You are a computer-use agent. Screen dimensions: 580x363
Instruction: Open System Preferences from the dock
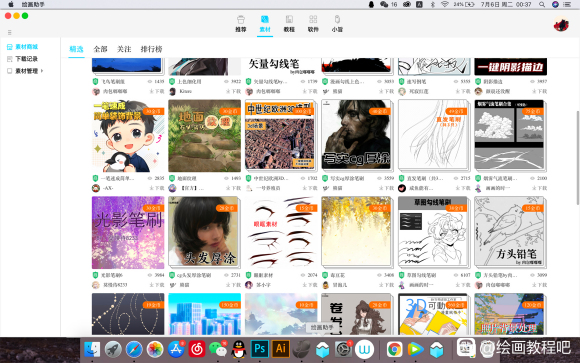(x=343, y=349)
